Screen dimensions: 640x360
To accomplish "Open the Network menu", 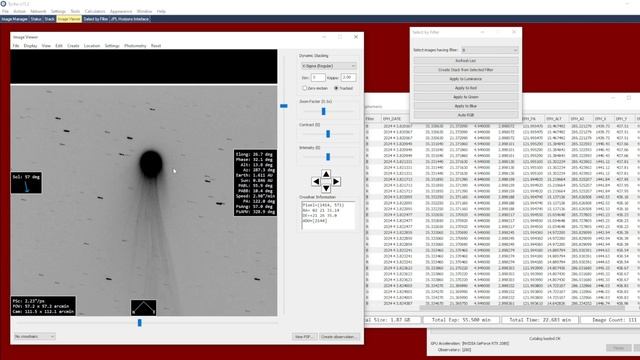I will pos(38,11).
